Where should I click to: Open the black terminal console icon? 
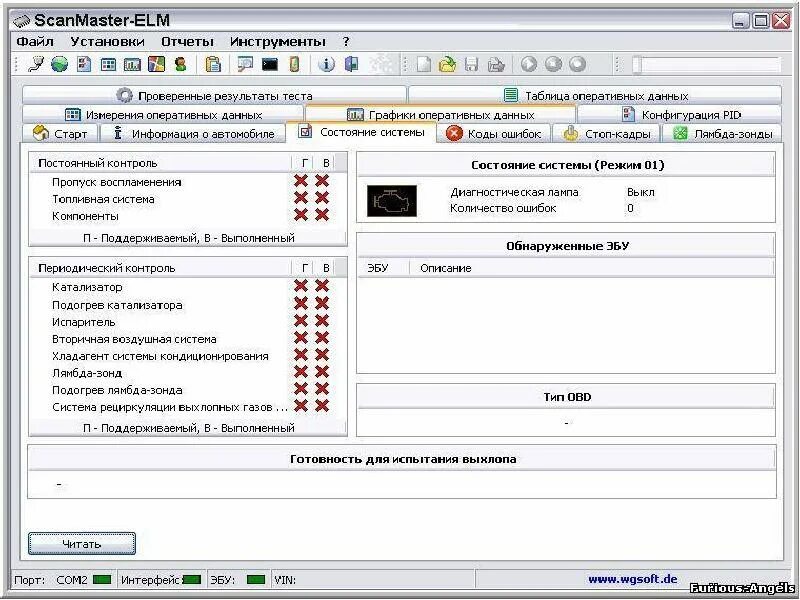270,64
